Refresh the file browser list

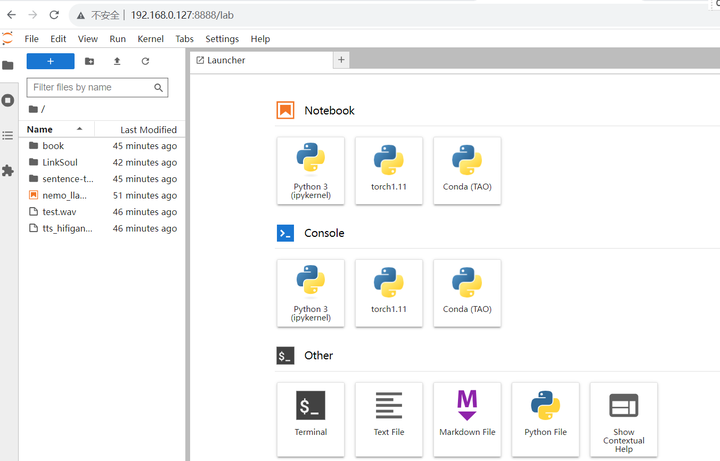click(x=145, y=61)
